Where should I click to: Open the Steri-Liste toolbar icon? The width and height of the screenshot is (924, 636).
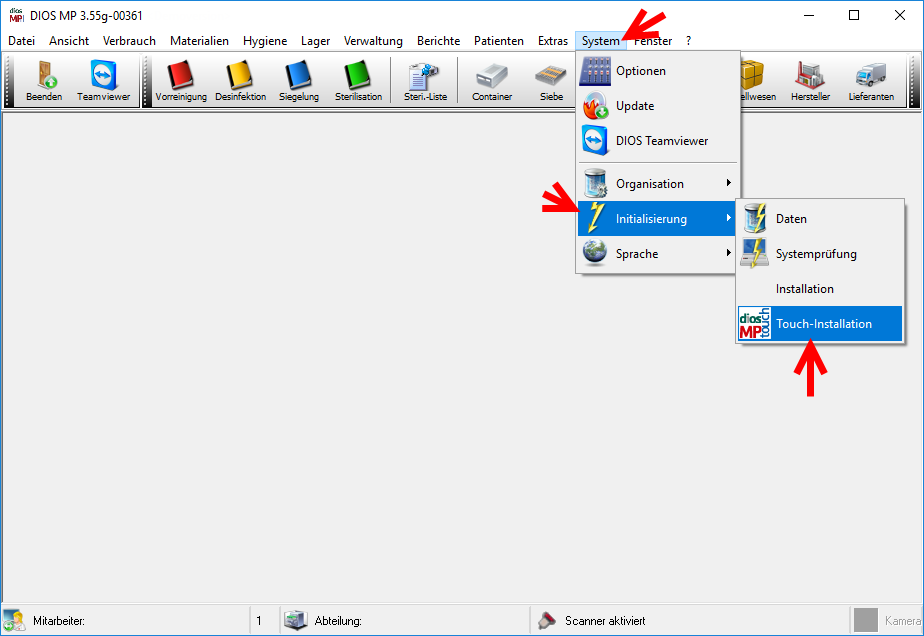(425, 80)
